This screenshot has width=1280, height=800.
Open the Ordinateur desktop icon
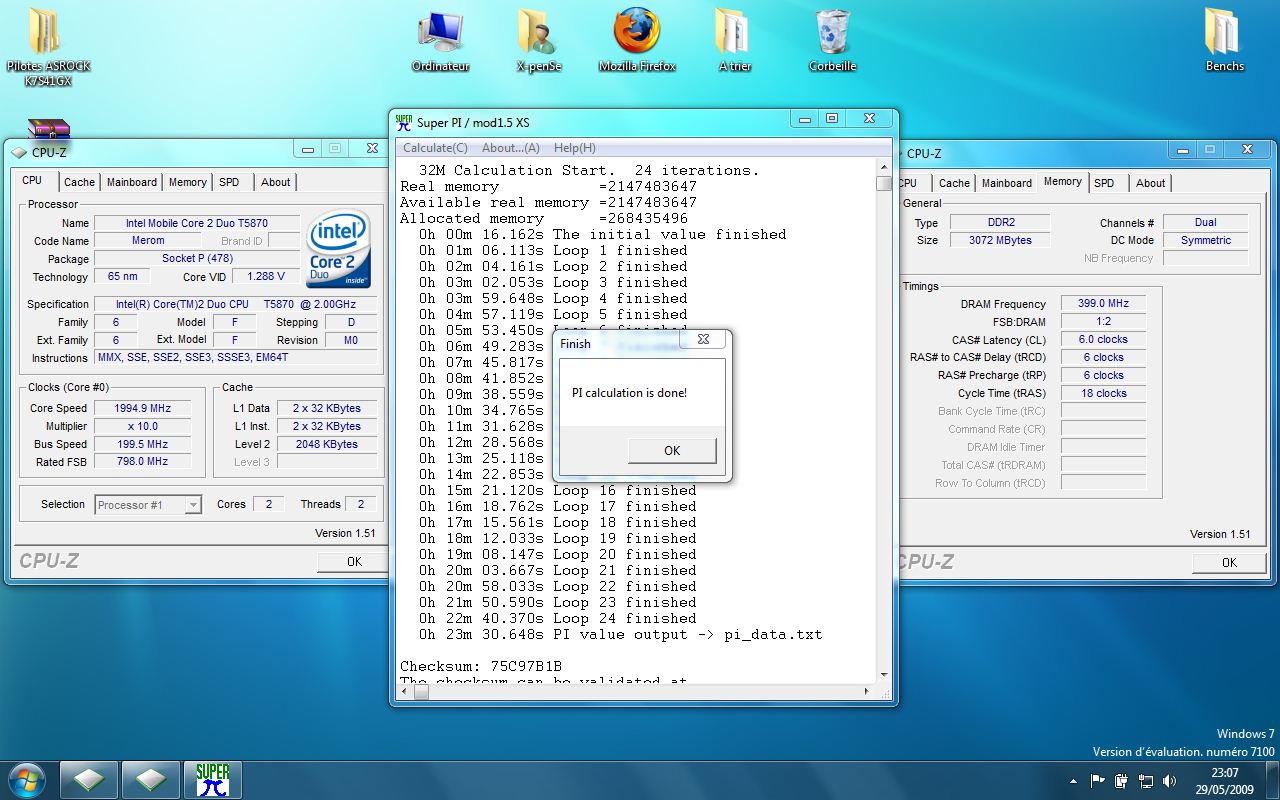pyautogui.click(x=440, y=42)
